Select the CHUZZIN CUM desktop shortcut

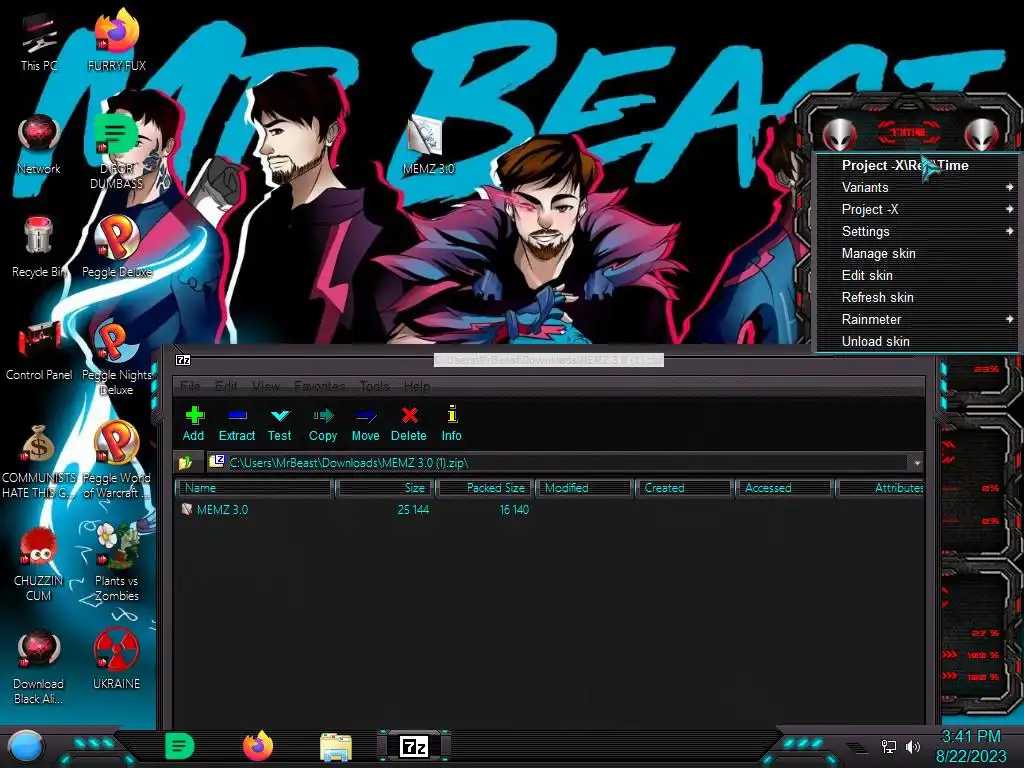[39, 564]
